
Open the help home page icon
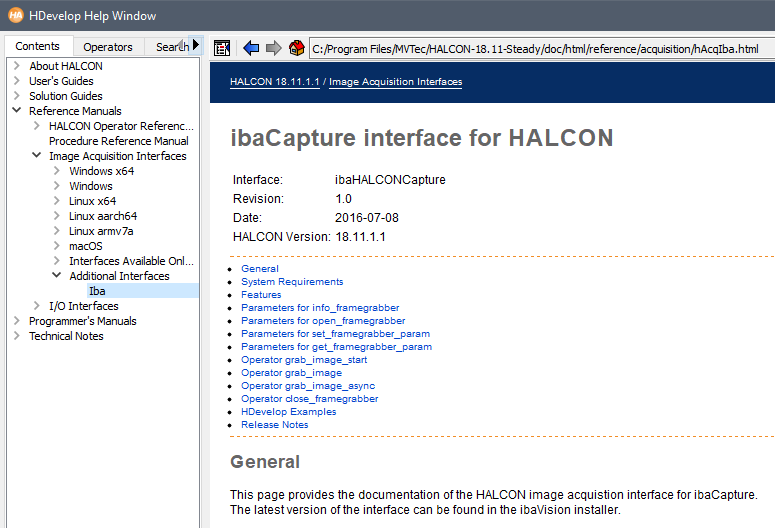(x=297, y=48)
